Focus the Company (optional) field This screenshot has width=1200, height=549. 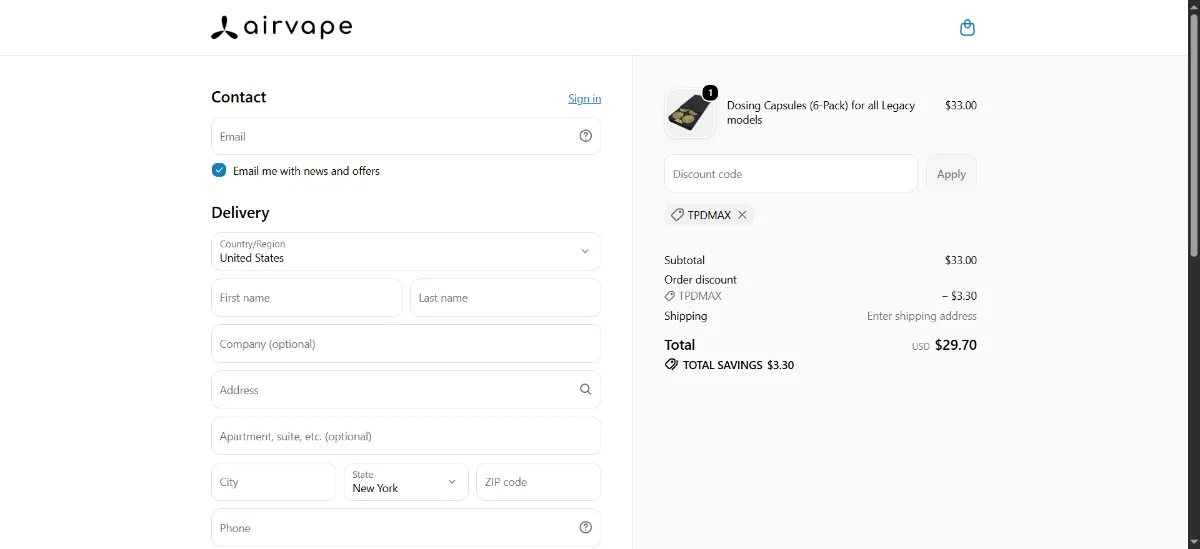[406, 344]
